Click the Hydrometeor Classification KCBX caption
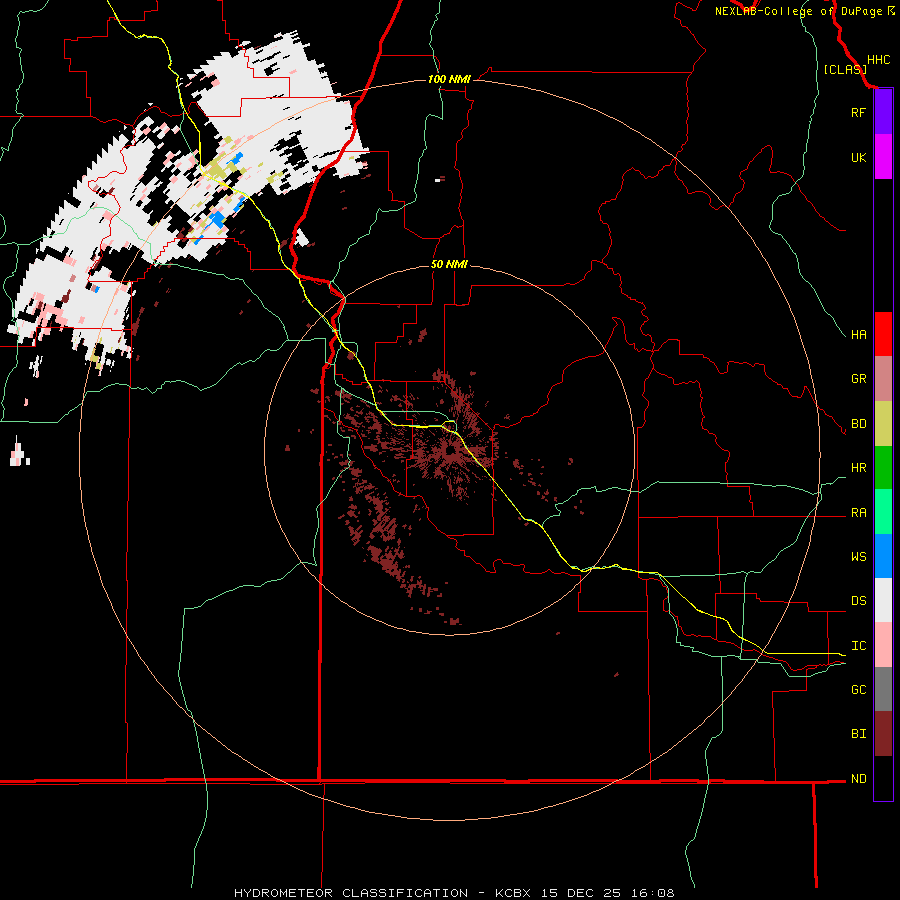 [454, 893]
